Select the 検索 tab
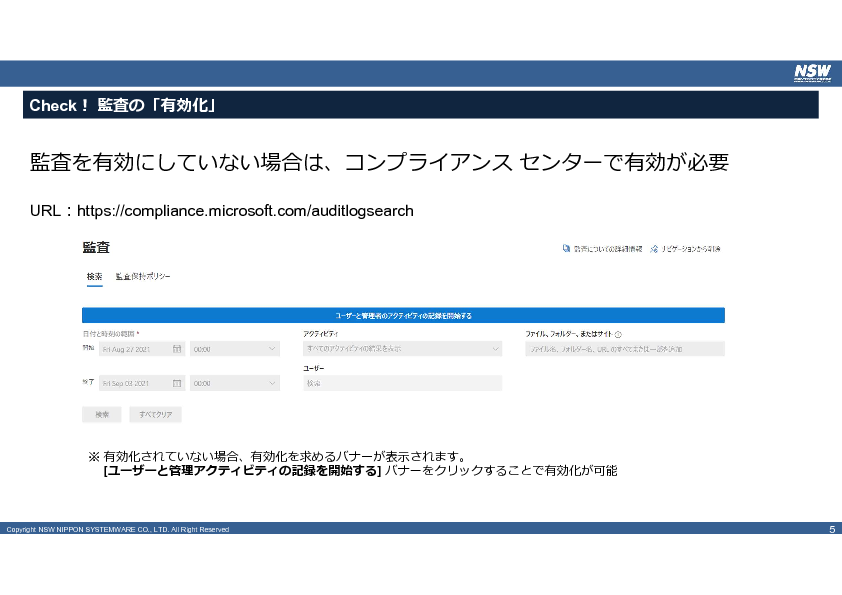The image size is (842, 595). click(x=94, y=276)
